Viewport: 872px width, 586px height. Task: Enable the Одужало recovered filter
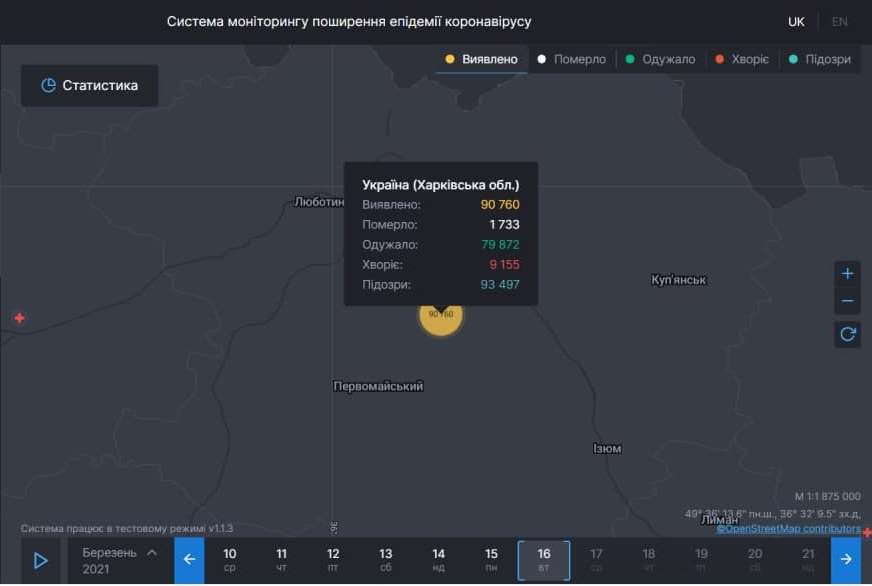click(x=664, y=59)
